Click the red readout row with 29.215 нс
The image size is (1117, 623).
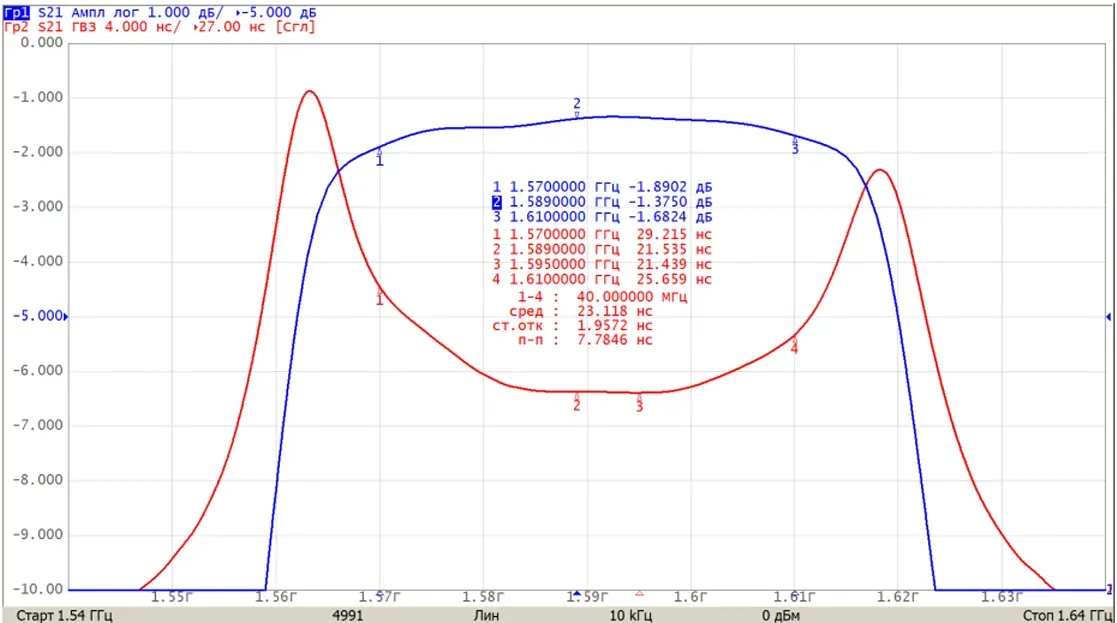(602, 234)
